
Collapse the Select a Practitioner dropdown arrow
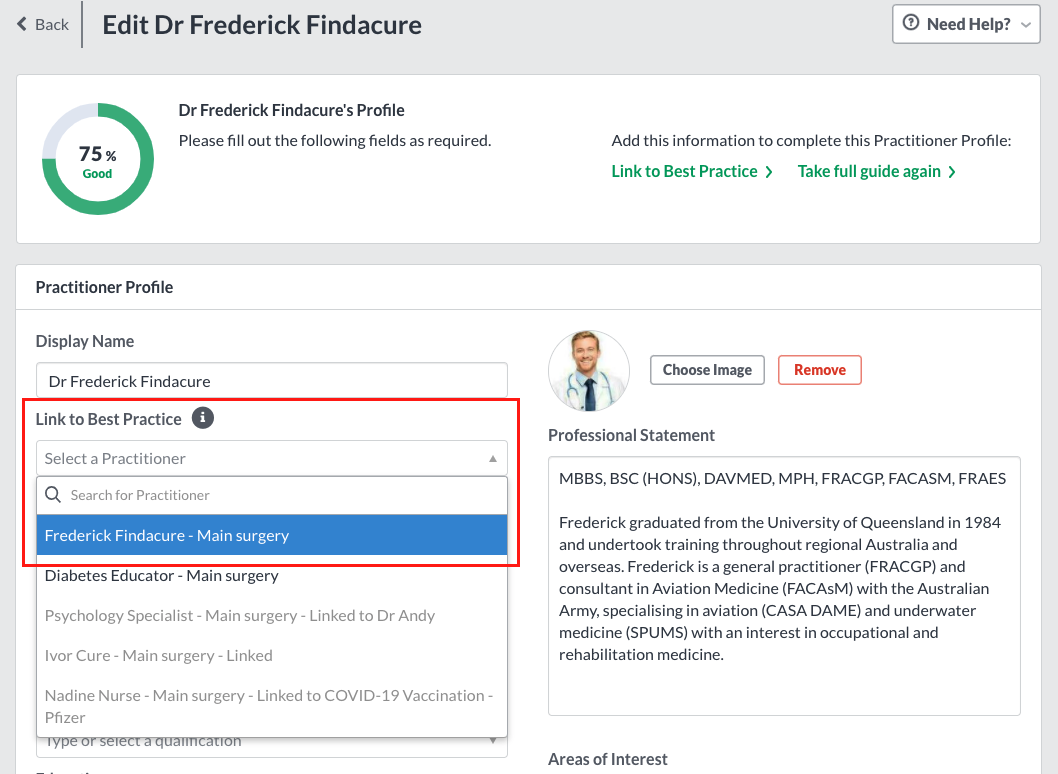(x=493, y=459)
